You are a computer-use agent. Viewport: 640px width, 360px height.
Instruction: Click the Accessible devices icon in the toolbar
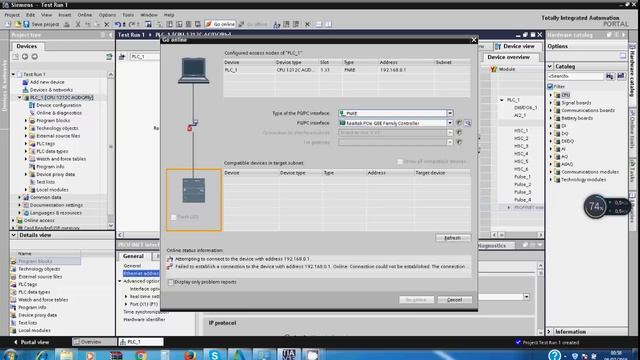pyautogui.click(x=276, y=24)
